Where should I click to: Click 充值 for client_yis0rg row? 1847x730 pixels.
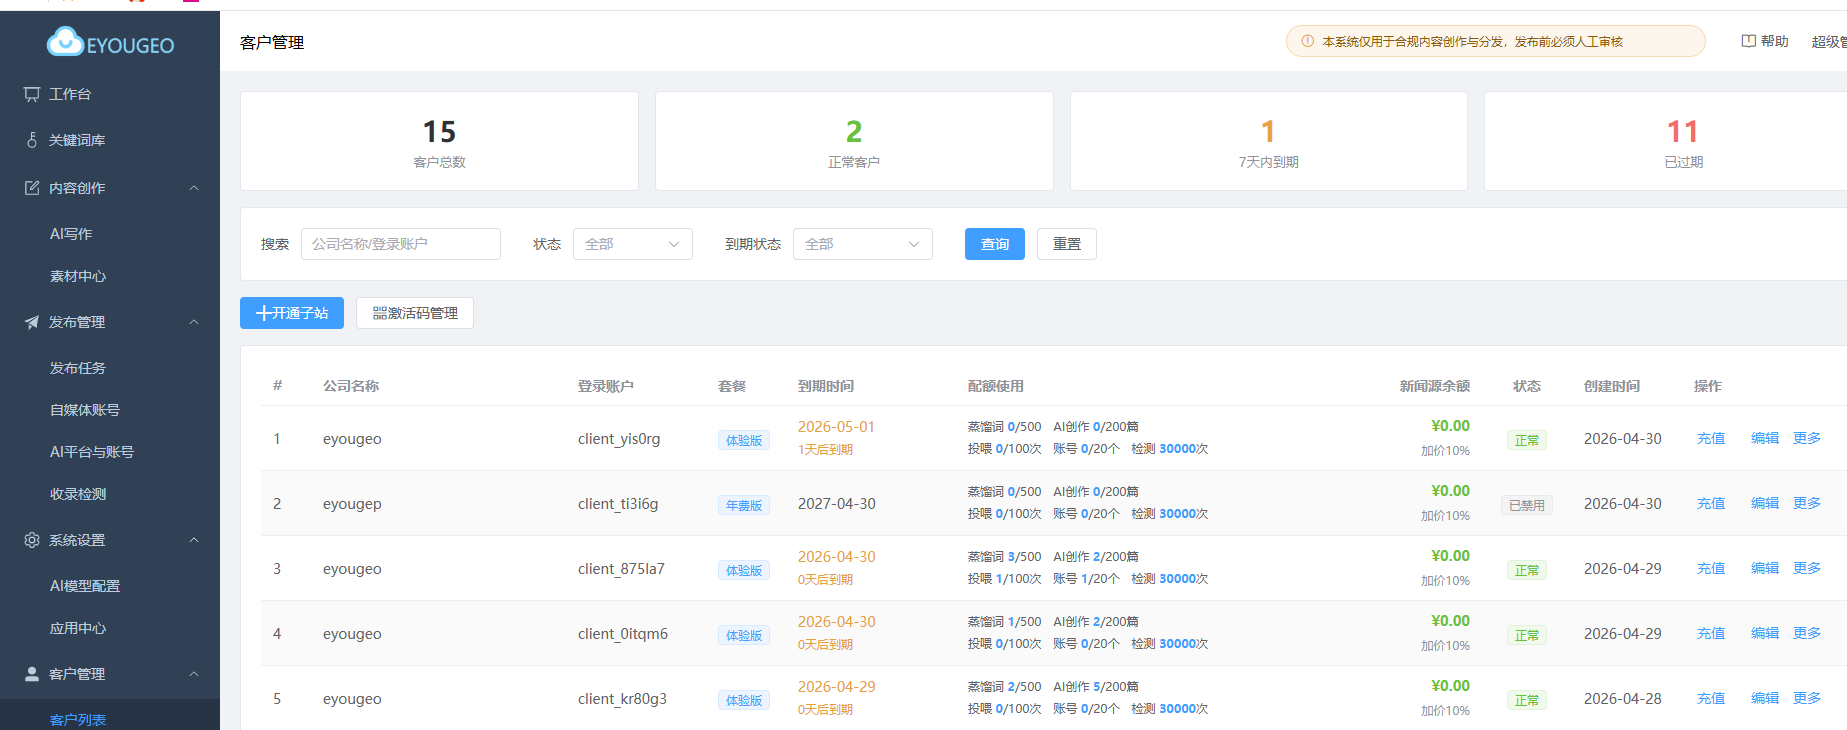pyautogui.click(x=1710, y=438)
